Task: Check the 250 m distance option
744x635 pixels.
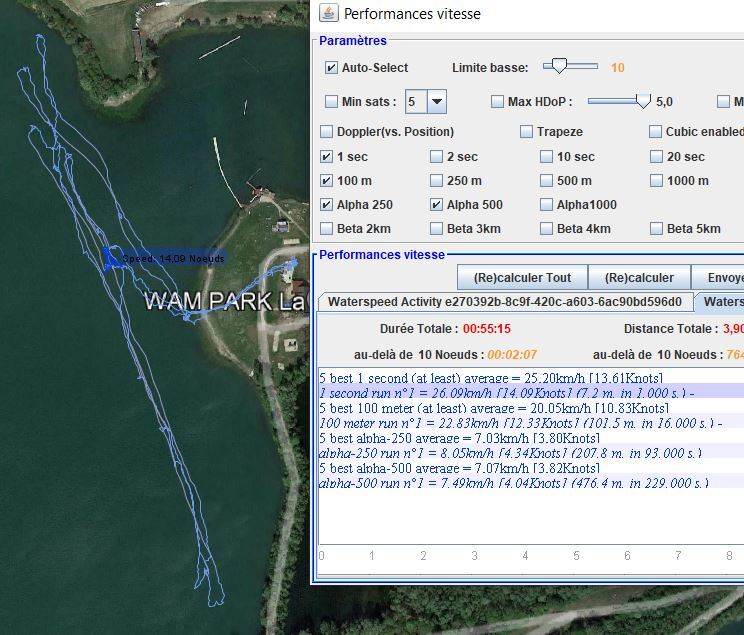Action: click(436, 181)
